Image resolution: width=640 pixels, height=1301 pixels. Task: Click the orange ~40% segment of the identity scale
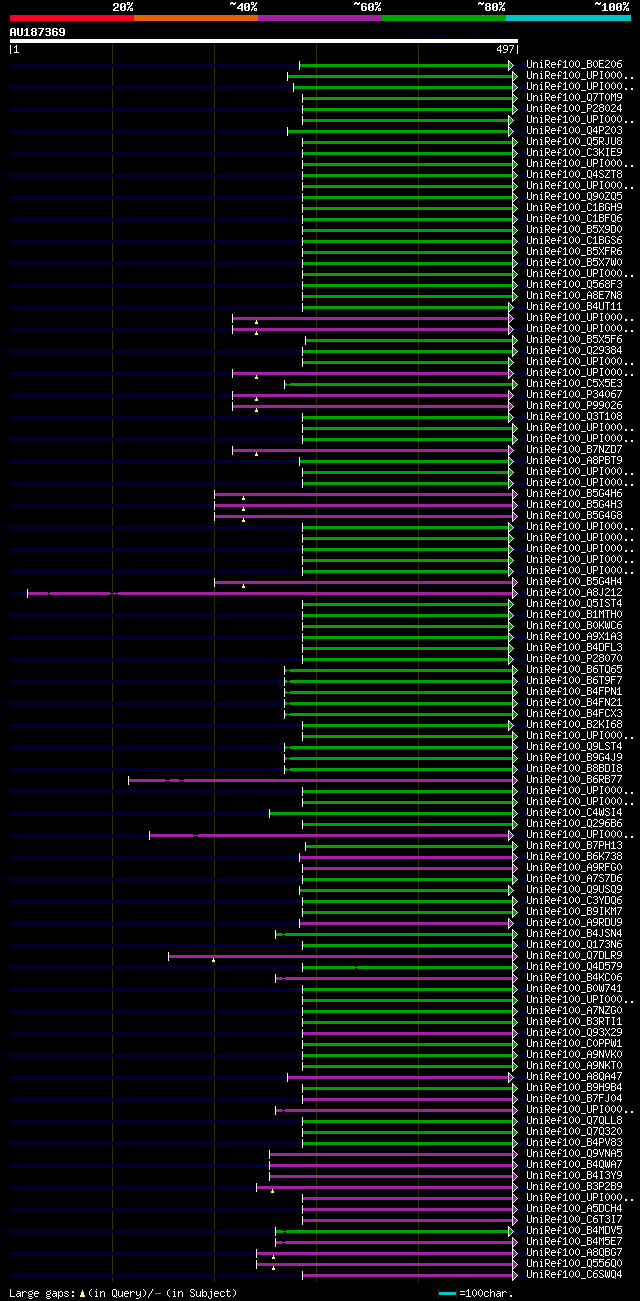(196, 18)
